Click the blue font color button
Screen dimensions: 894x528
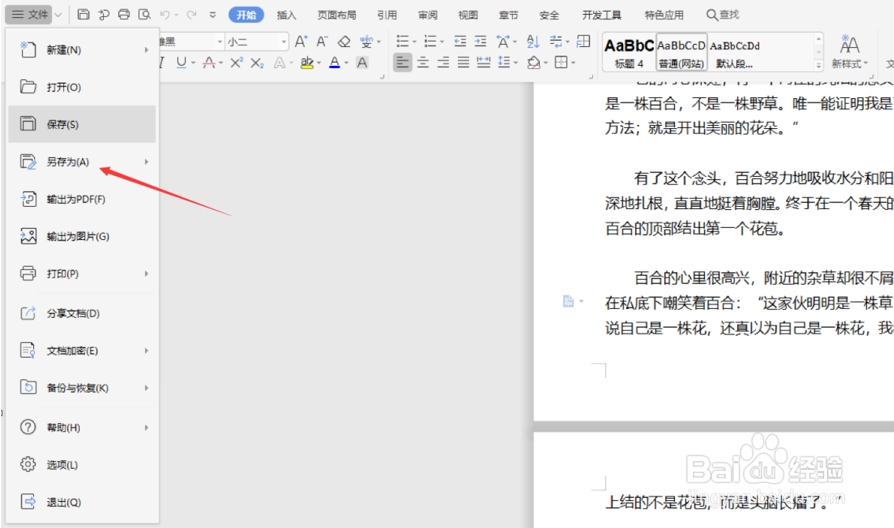click(x=335, y=63)
